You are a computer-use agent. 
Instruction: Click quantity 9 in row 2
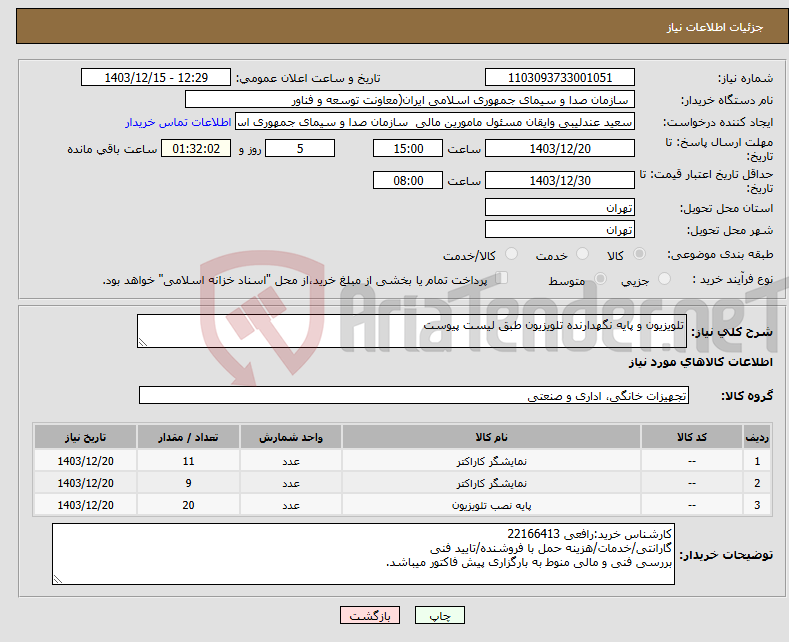188,484
